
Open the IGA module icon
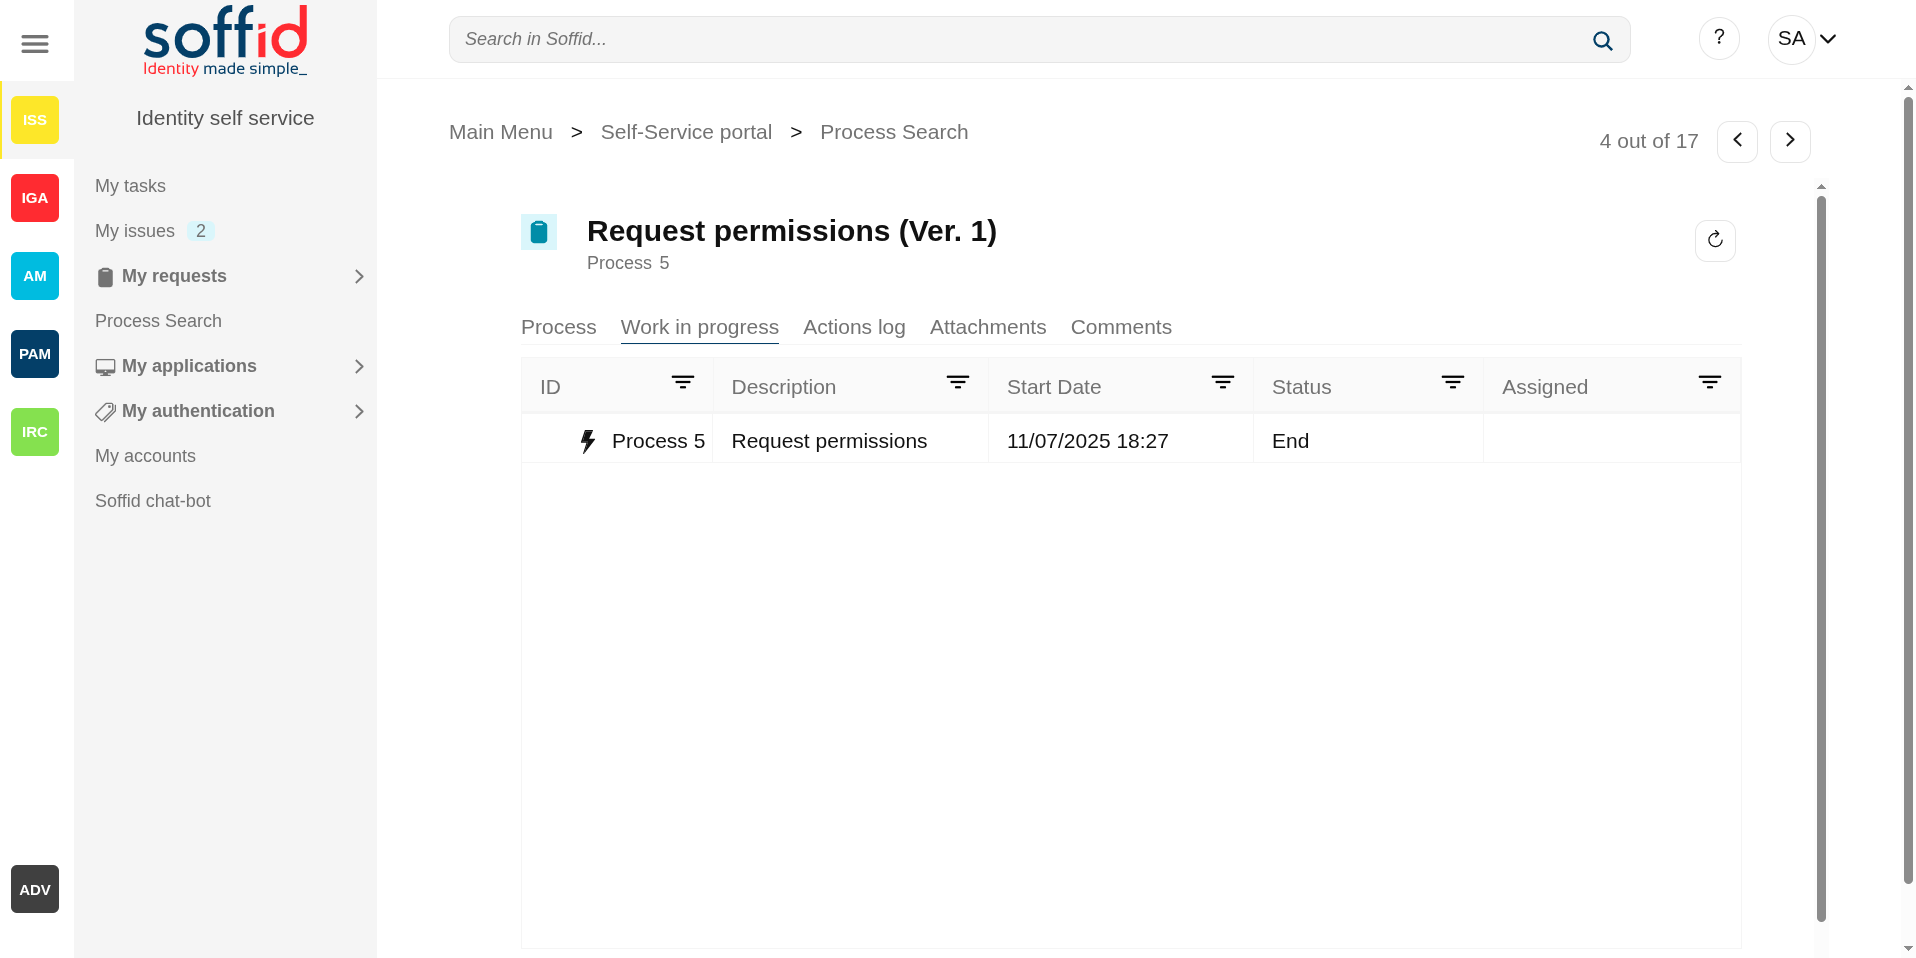pyautogui.click(x=35, y=198)
